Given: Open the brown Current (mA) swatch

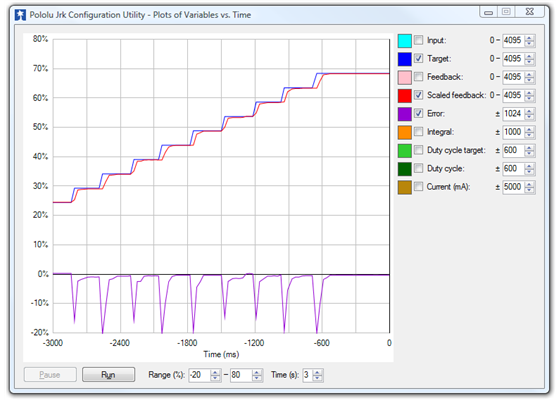Looking at the screenshot, I should pyautogui.click(x=405, y=187).
